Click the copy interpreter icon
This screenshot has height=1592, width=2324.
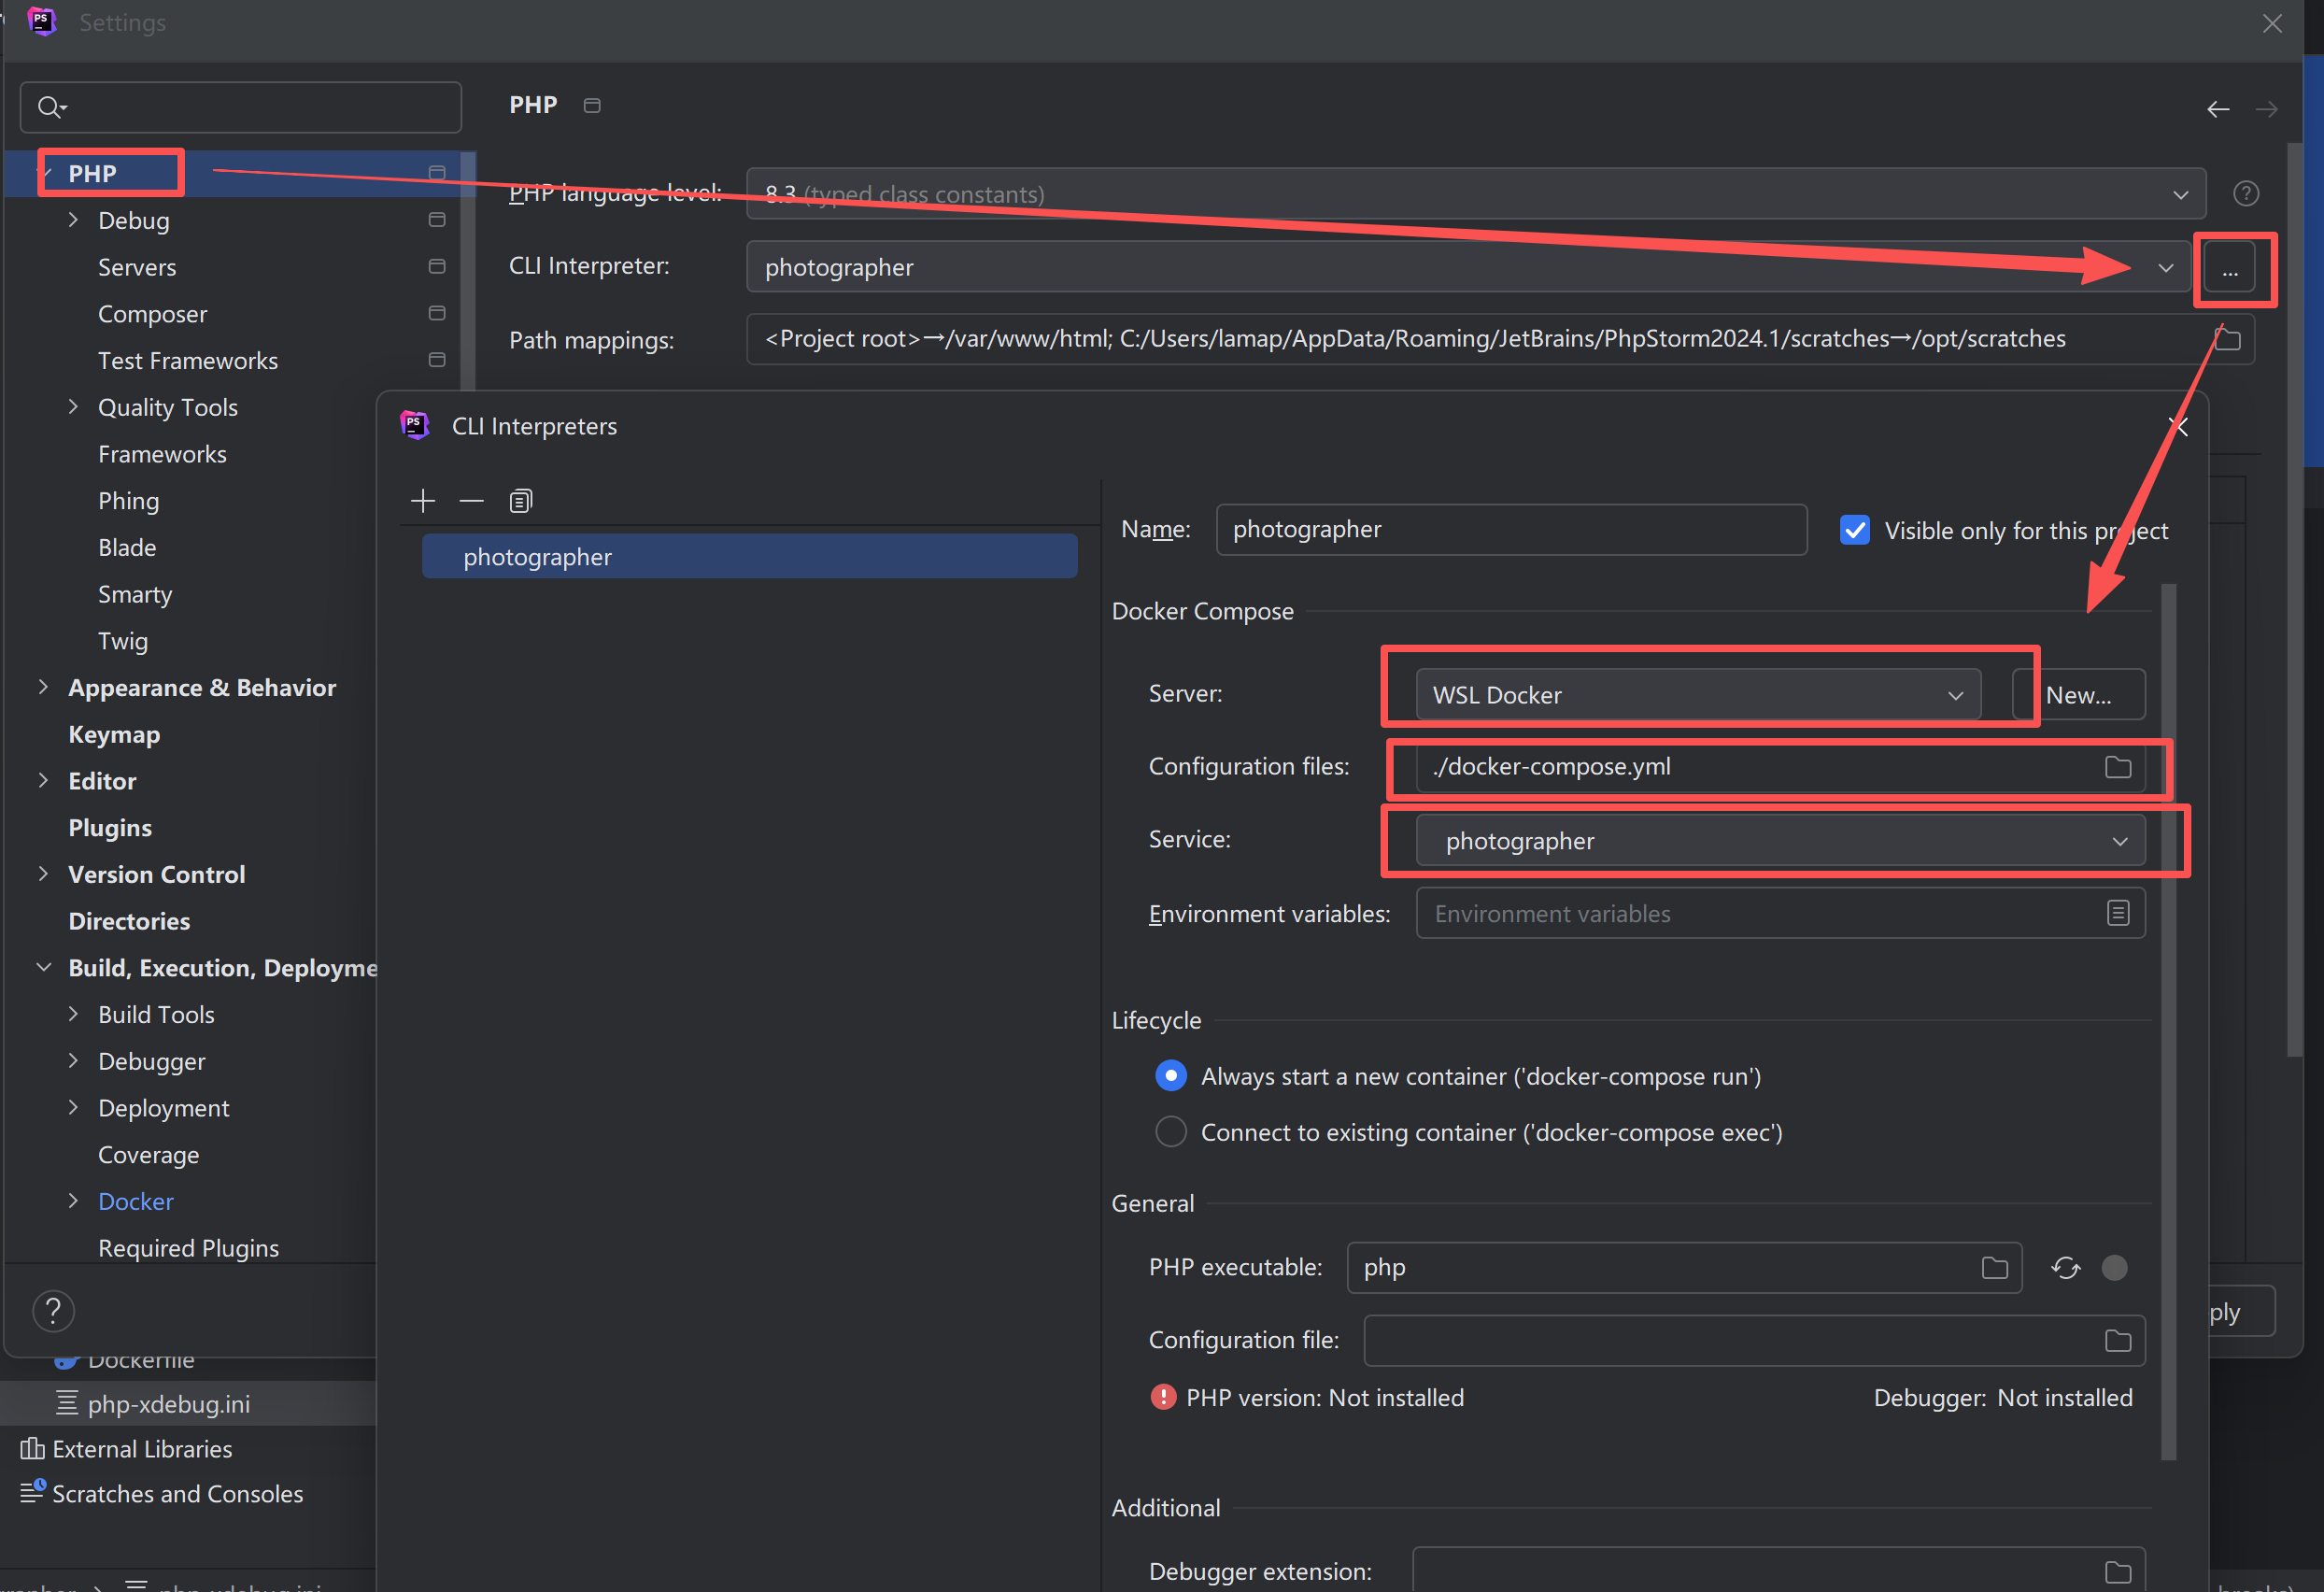tap(520, 501)
